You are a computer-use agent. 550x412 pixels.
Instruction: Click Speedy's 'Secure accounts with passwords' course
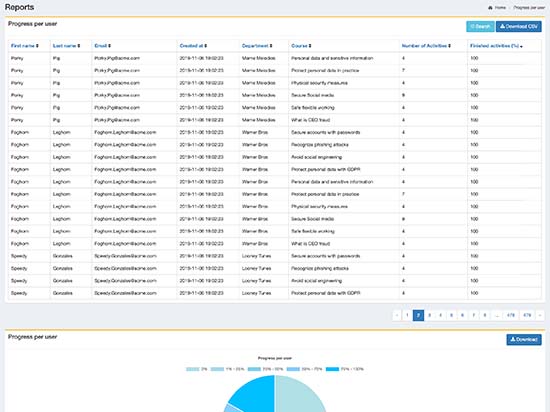(326, 256)
